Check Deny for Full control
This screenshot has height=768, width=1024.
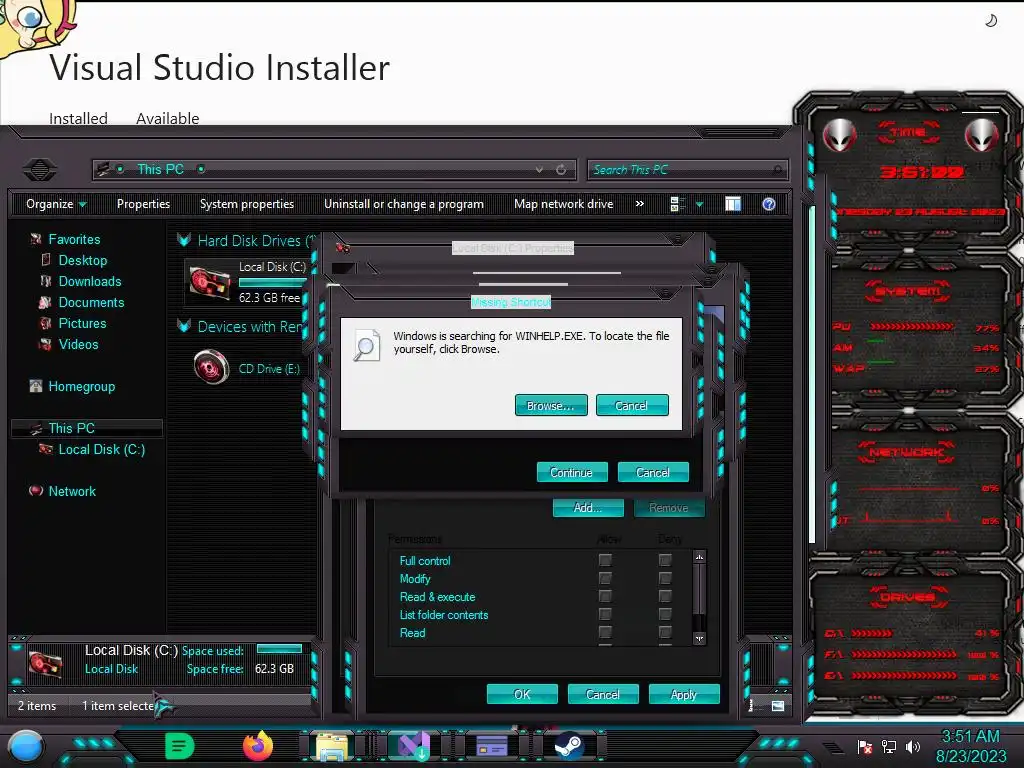pyautogui.click(x=665, y=560)
